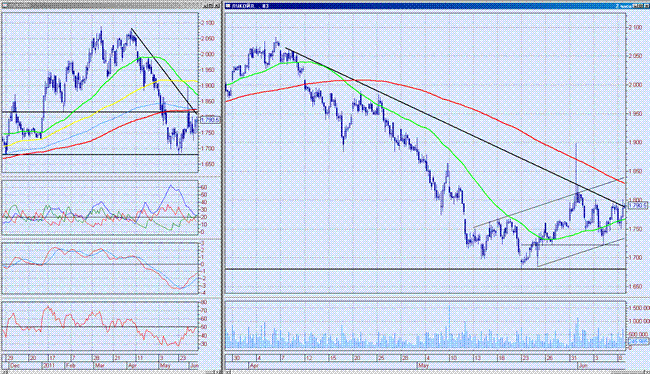This screenshot has height=374, width=650.
Task: Click the May label on ЛУКОЙЛ time axis
Action: tap(422, 366)
